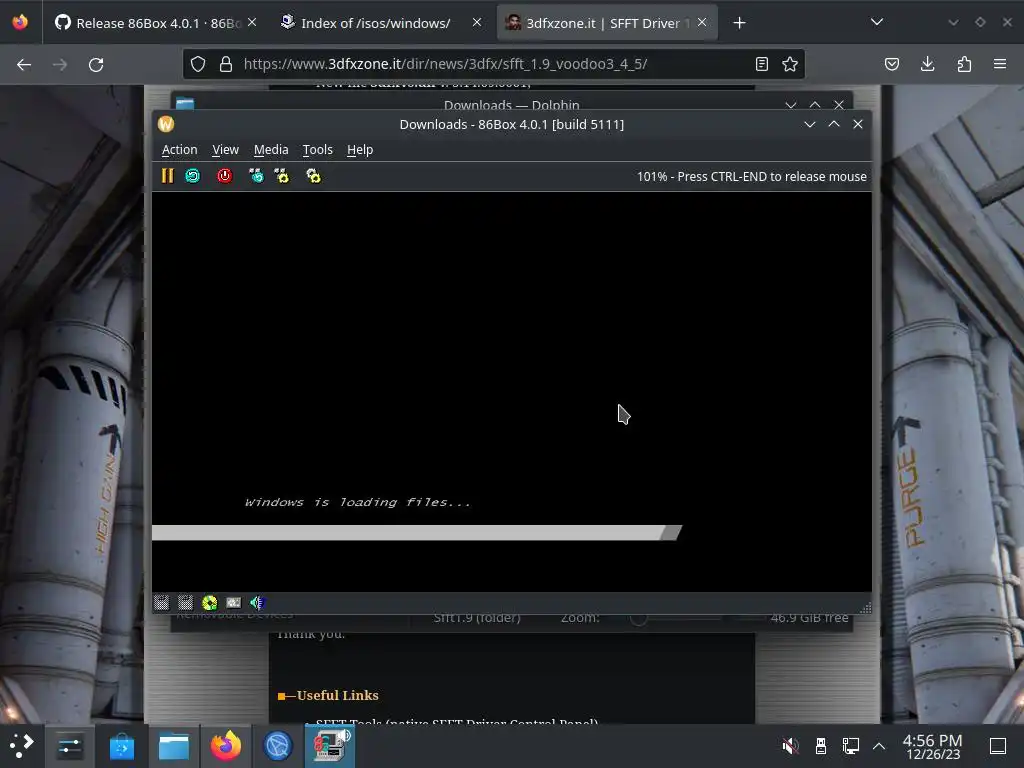
Task: Click the sound speaker status icon
Action: coord(257,602)
